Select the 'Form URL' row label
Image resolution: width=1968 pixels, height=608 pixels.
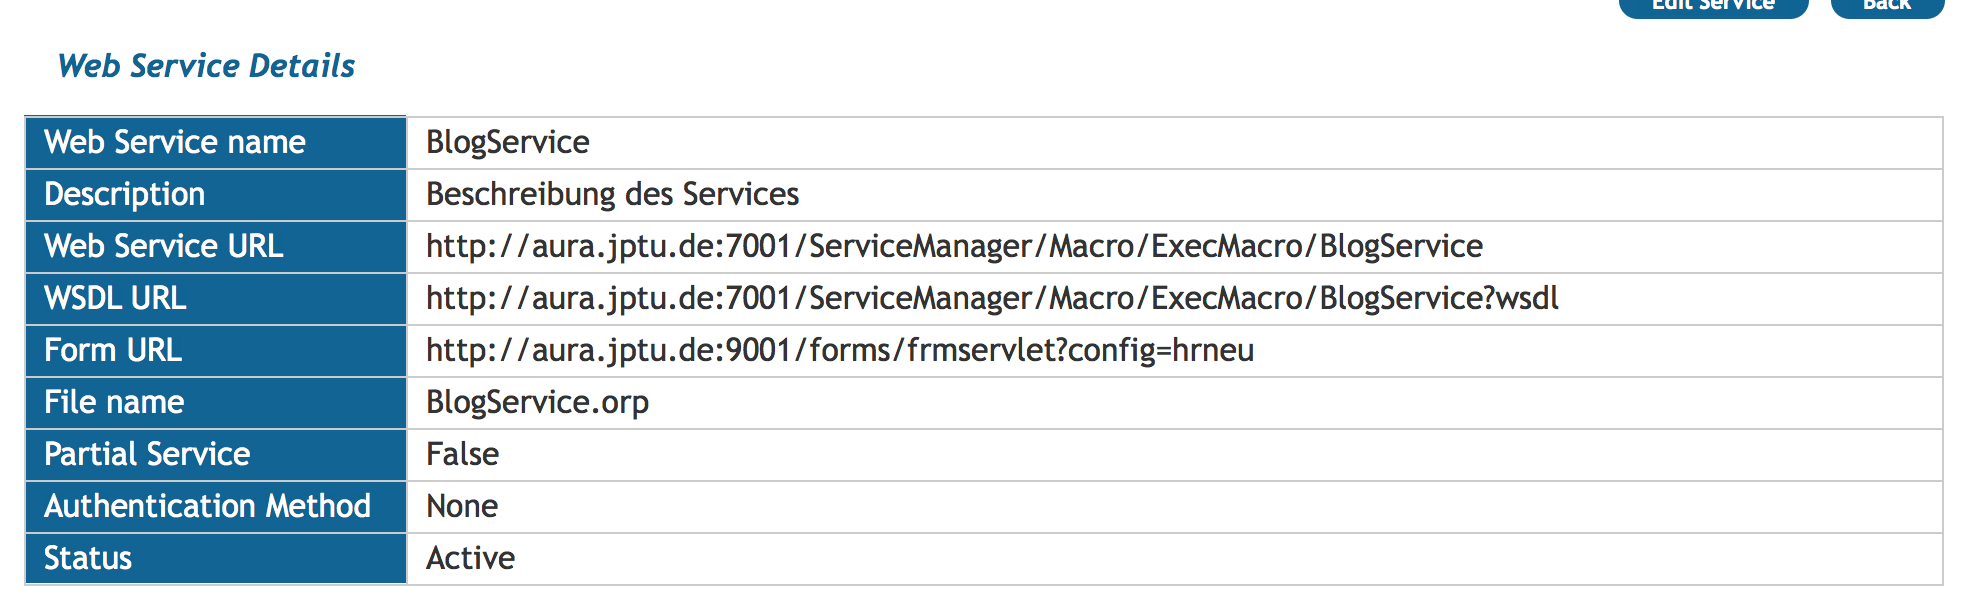(x=113, y=350)
